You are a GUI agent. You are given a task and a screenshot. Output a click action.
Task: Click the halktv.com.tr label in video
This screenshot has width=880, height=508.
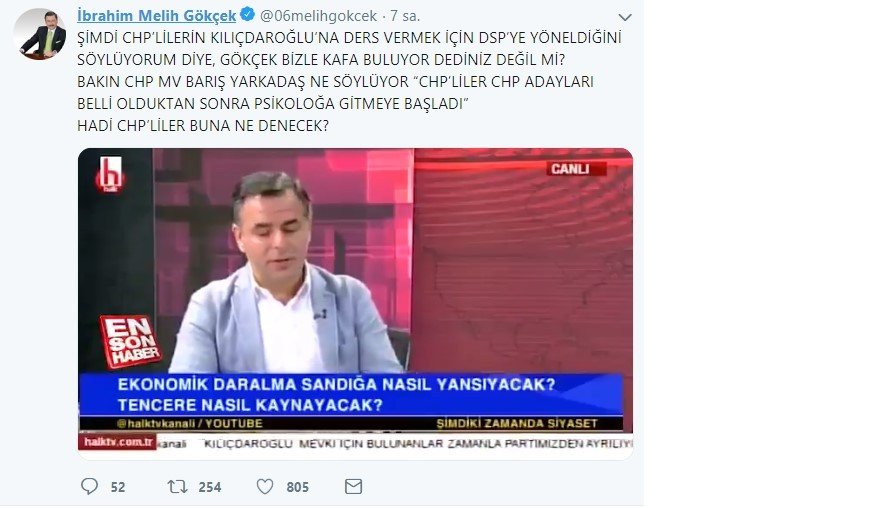[117, 442]
